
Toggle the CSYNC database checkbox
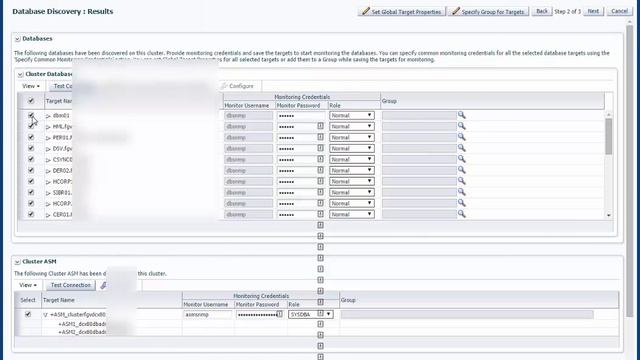pos(31,159)
